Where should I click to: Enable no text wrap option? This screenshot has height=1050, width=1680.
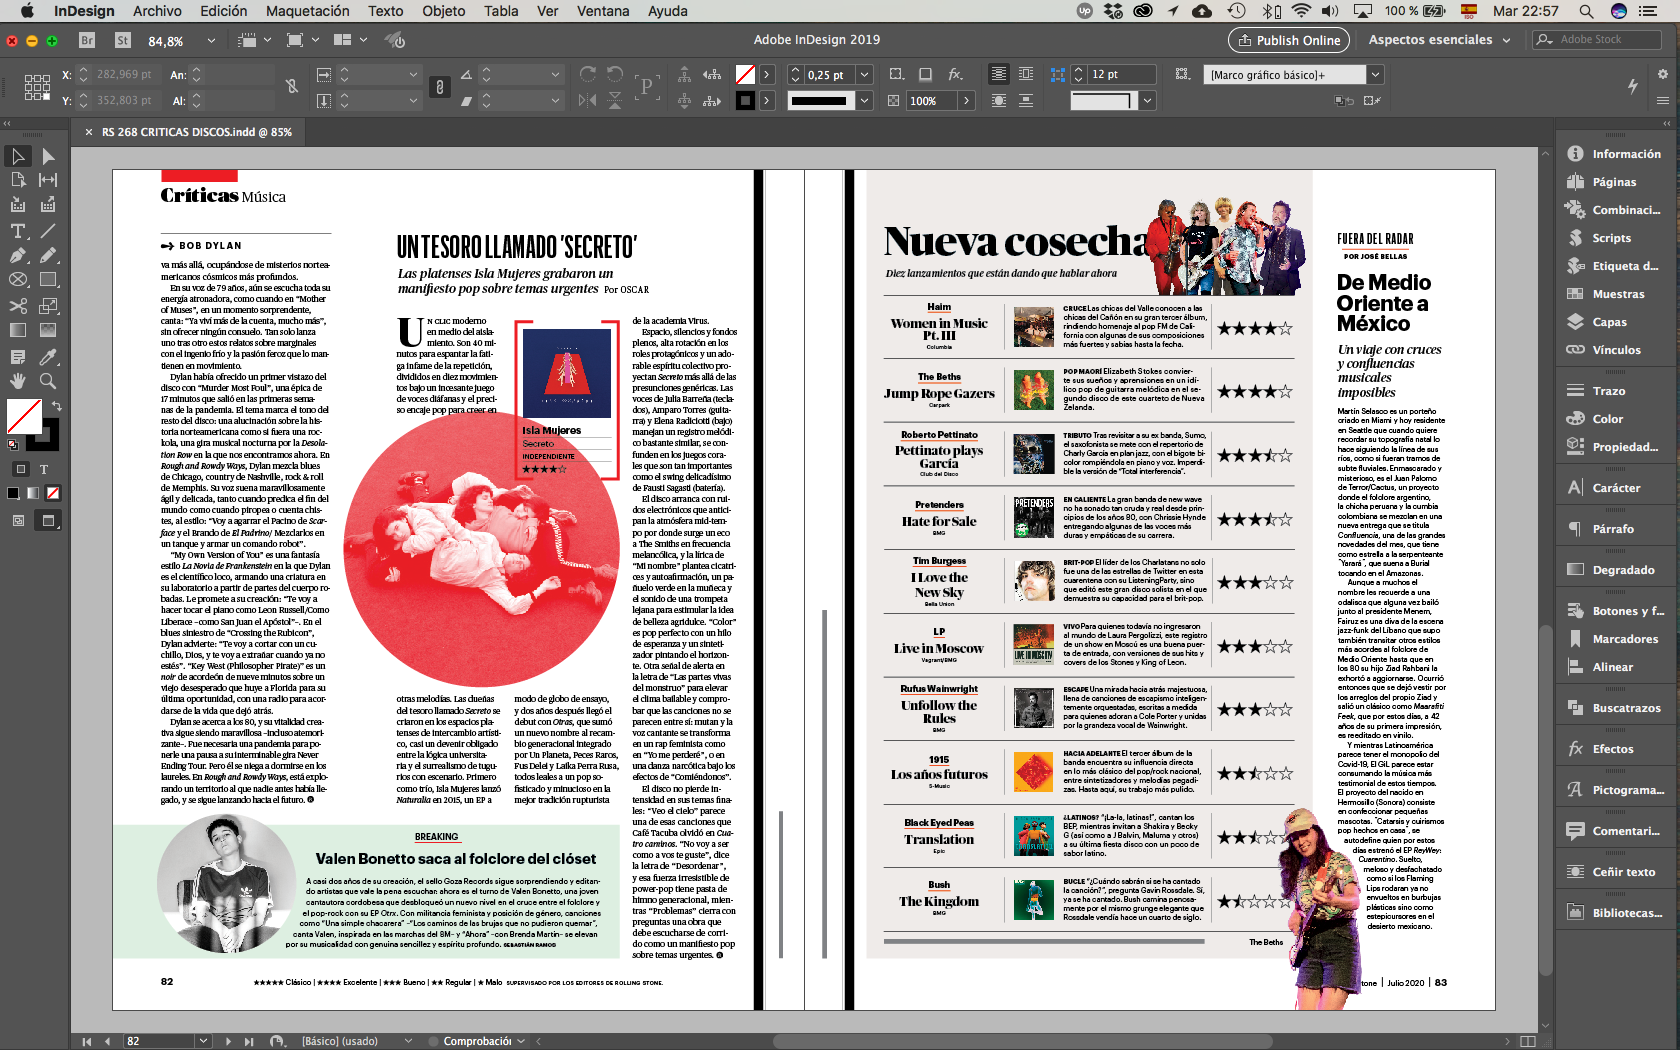[x=998, y=74]
